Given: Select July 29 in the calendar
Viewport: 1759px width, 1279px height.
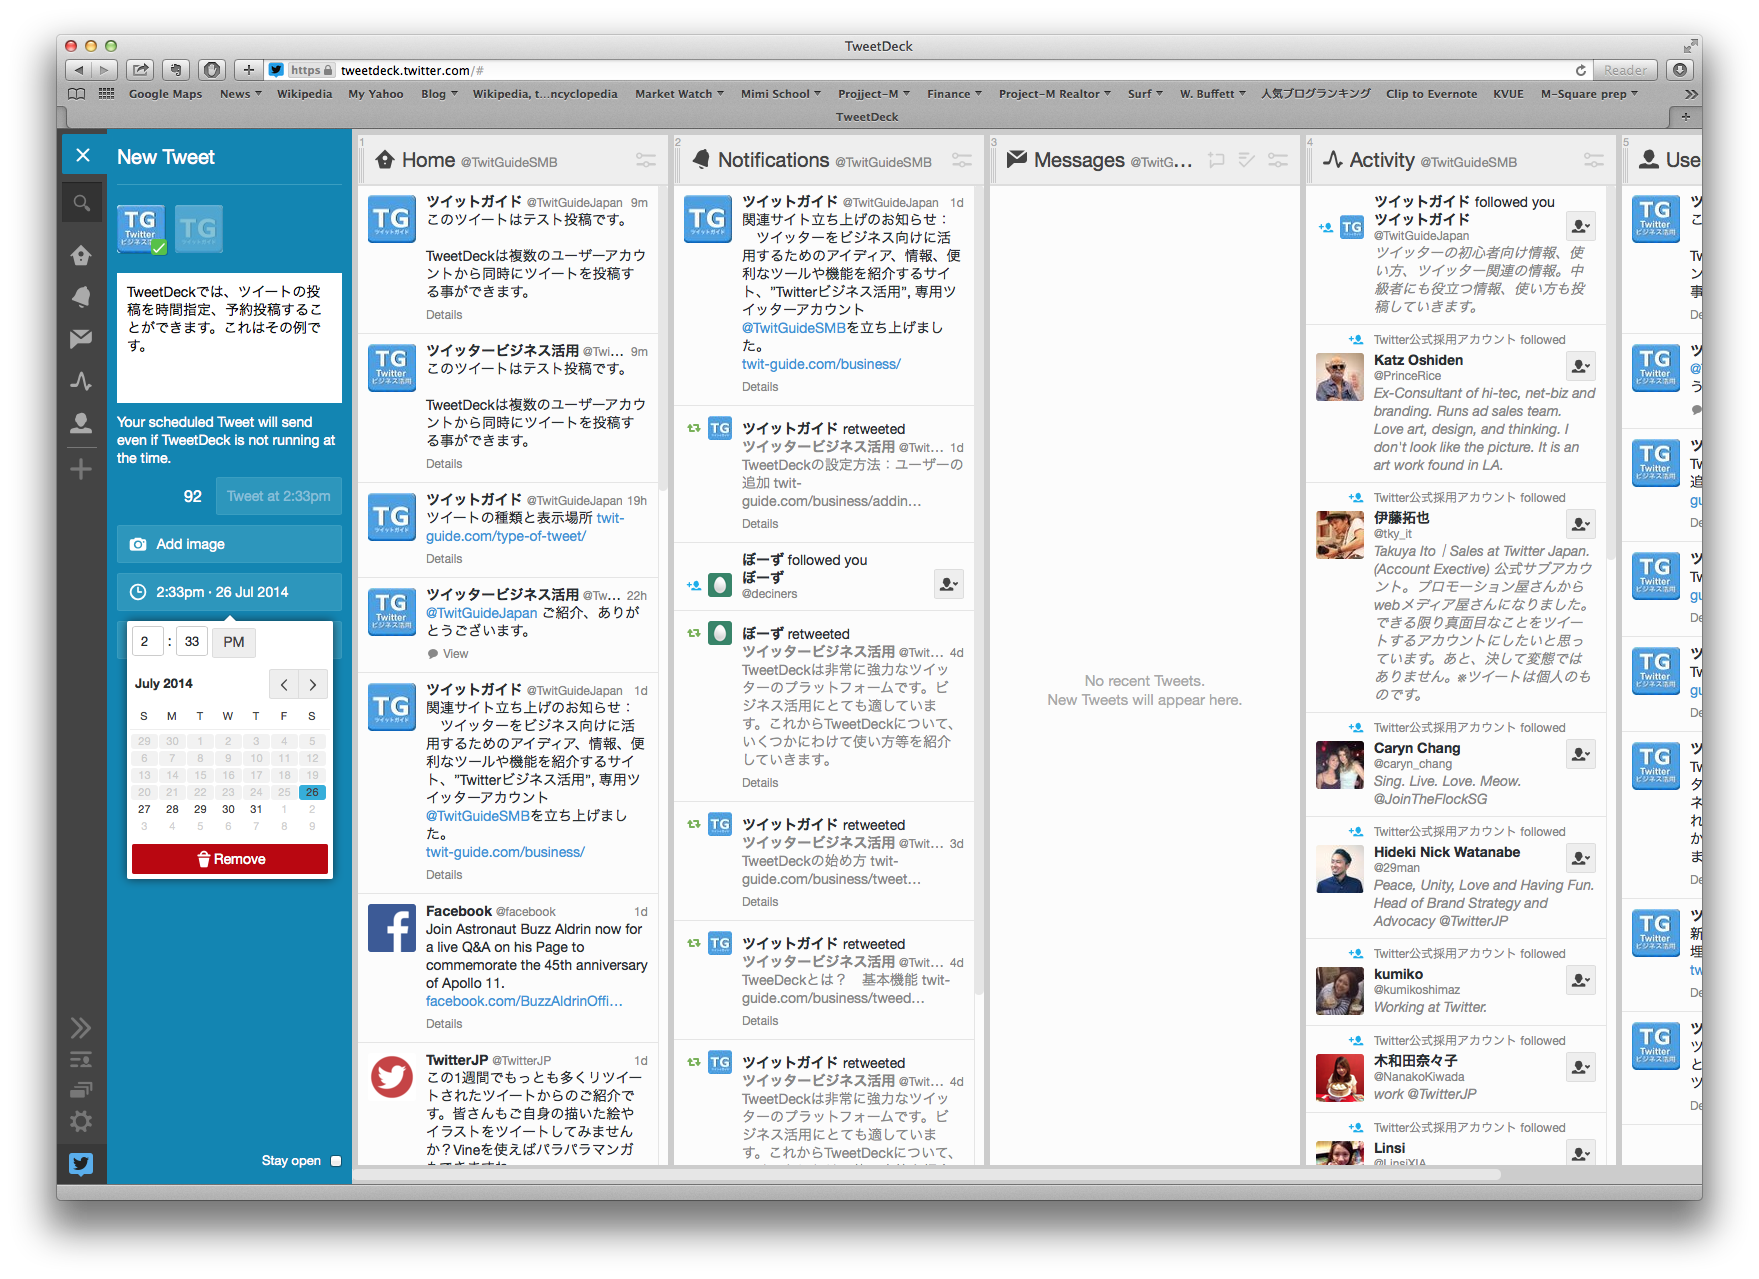Looking at the screenshot, I should 200,809.
